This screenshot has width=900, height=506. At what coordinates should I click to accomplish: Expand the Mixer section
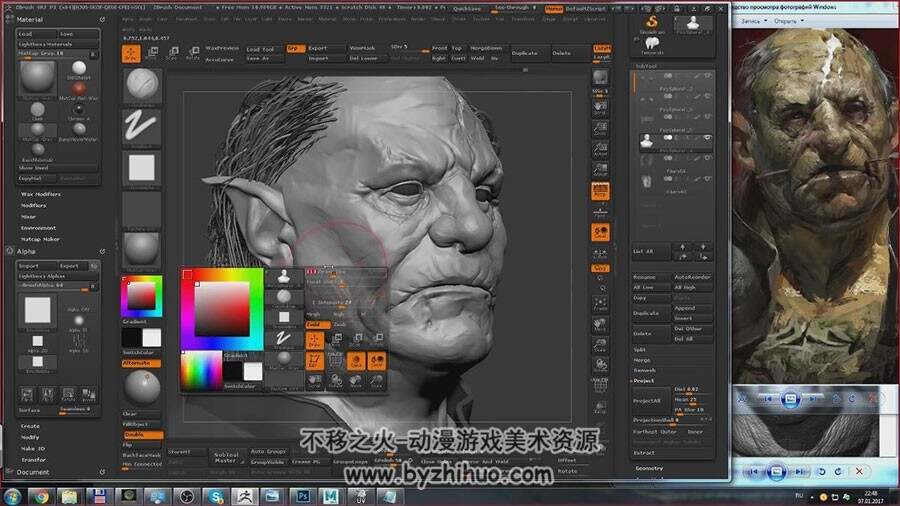pos(28,217)
